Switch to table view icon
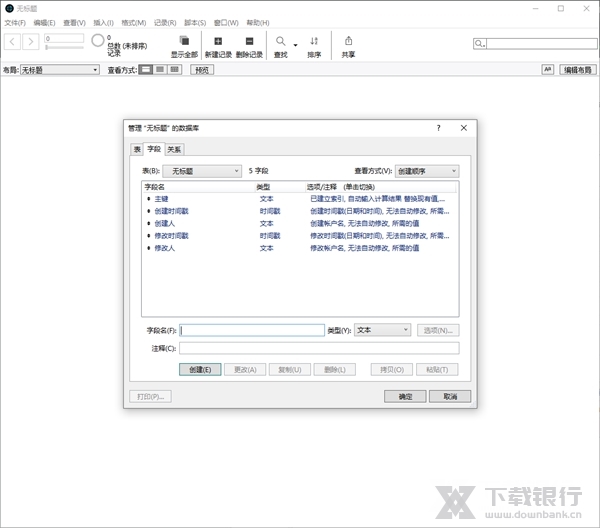 174,69
